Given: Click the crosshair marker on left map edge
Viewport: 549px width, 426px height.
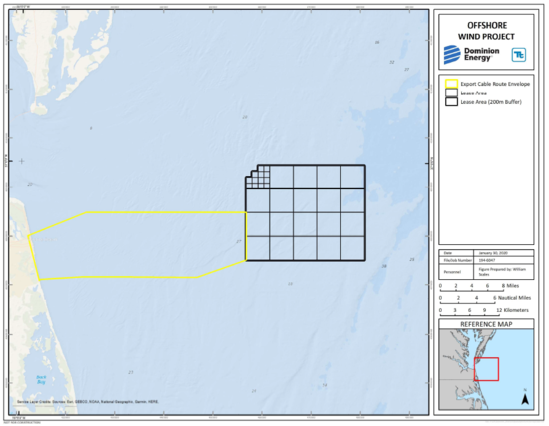Looking at the screenshot, I should (x=22, y=161).
